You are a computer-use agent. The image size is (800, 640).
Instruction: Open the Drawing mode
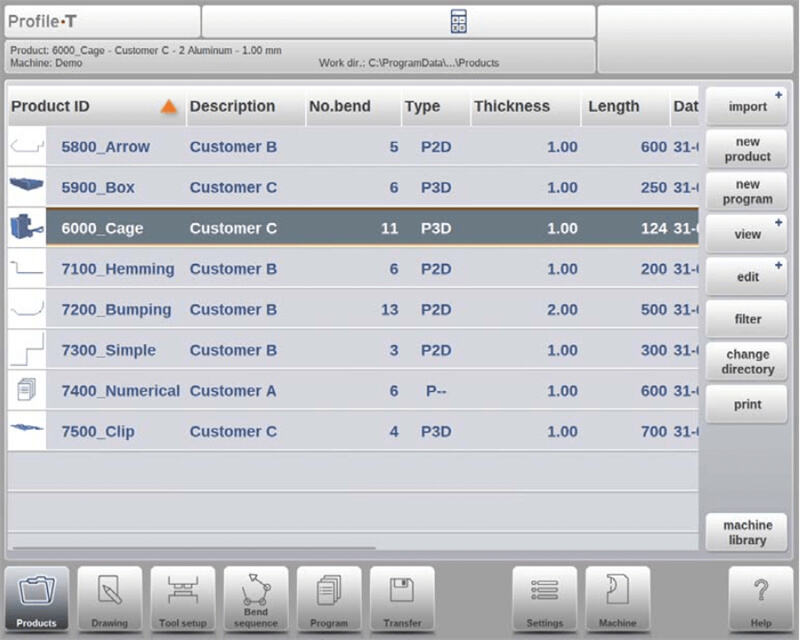[x=110, y=599]
